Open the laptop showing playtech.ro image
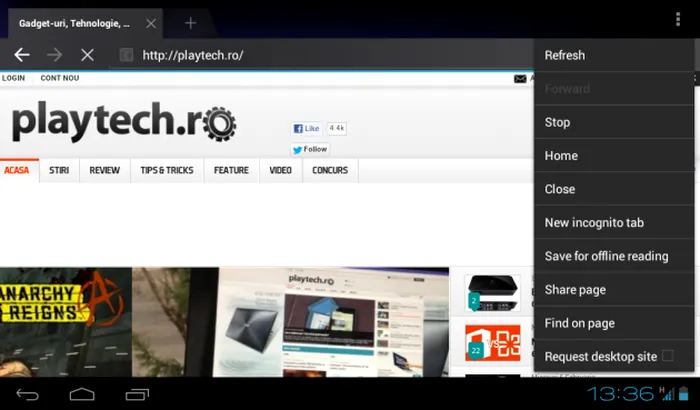Image resolution: width=700 pixels, height=410 pixels. click(290, 322)
